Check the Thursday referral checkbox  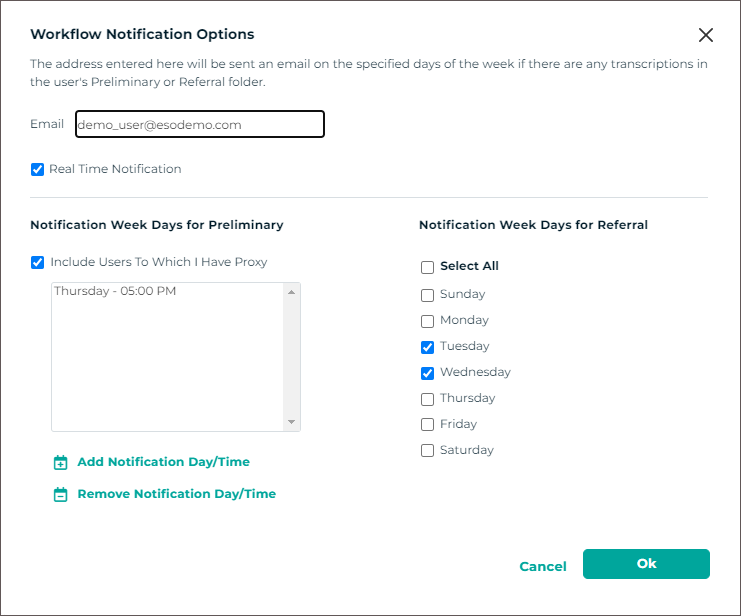pos(428,399)
